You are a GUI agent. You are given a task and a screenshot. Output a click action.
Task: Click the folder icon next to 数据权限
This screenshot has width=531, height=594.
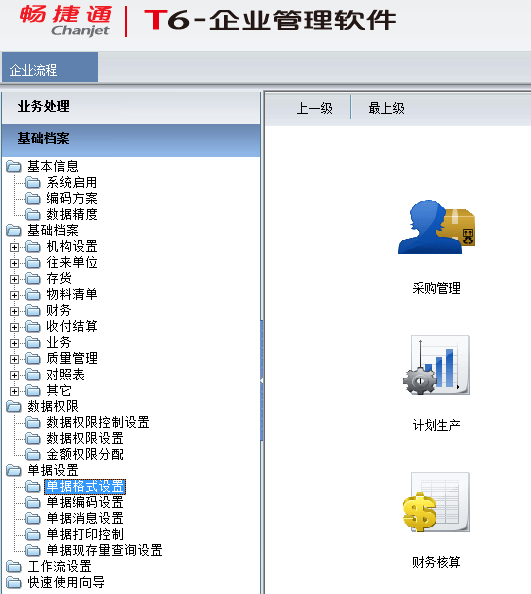pos(14,406)
